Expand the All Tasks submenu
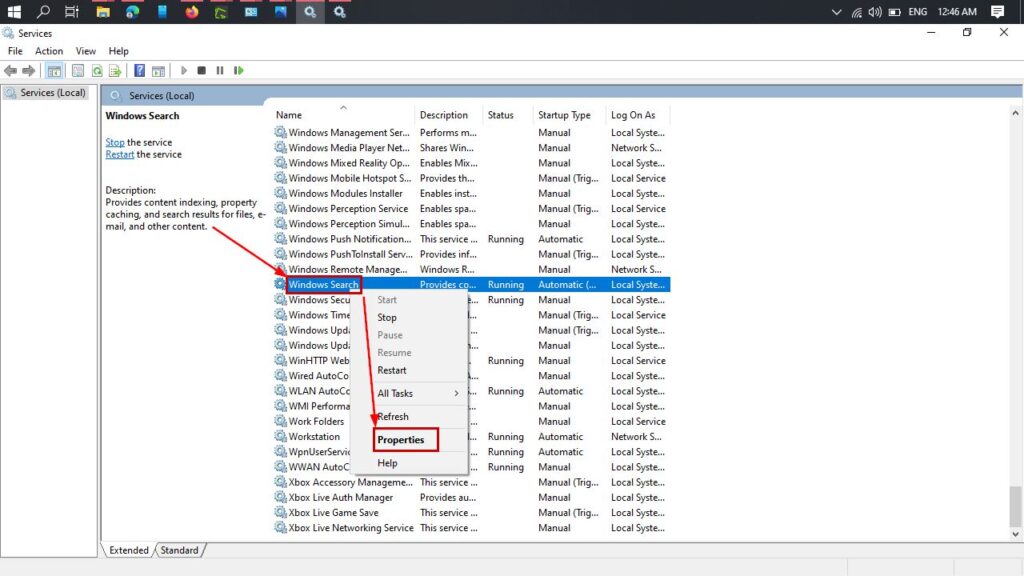 [x=409, y=393]
